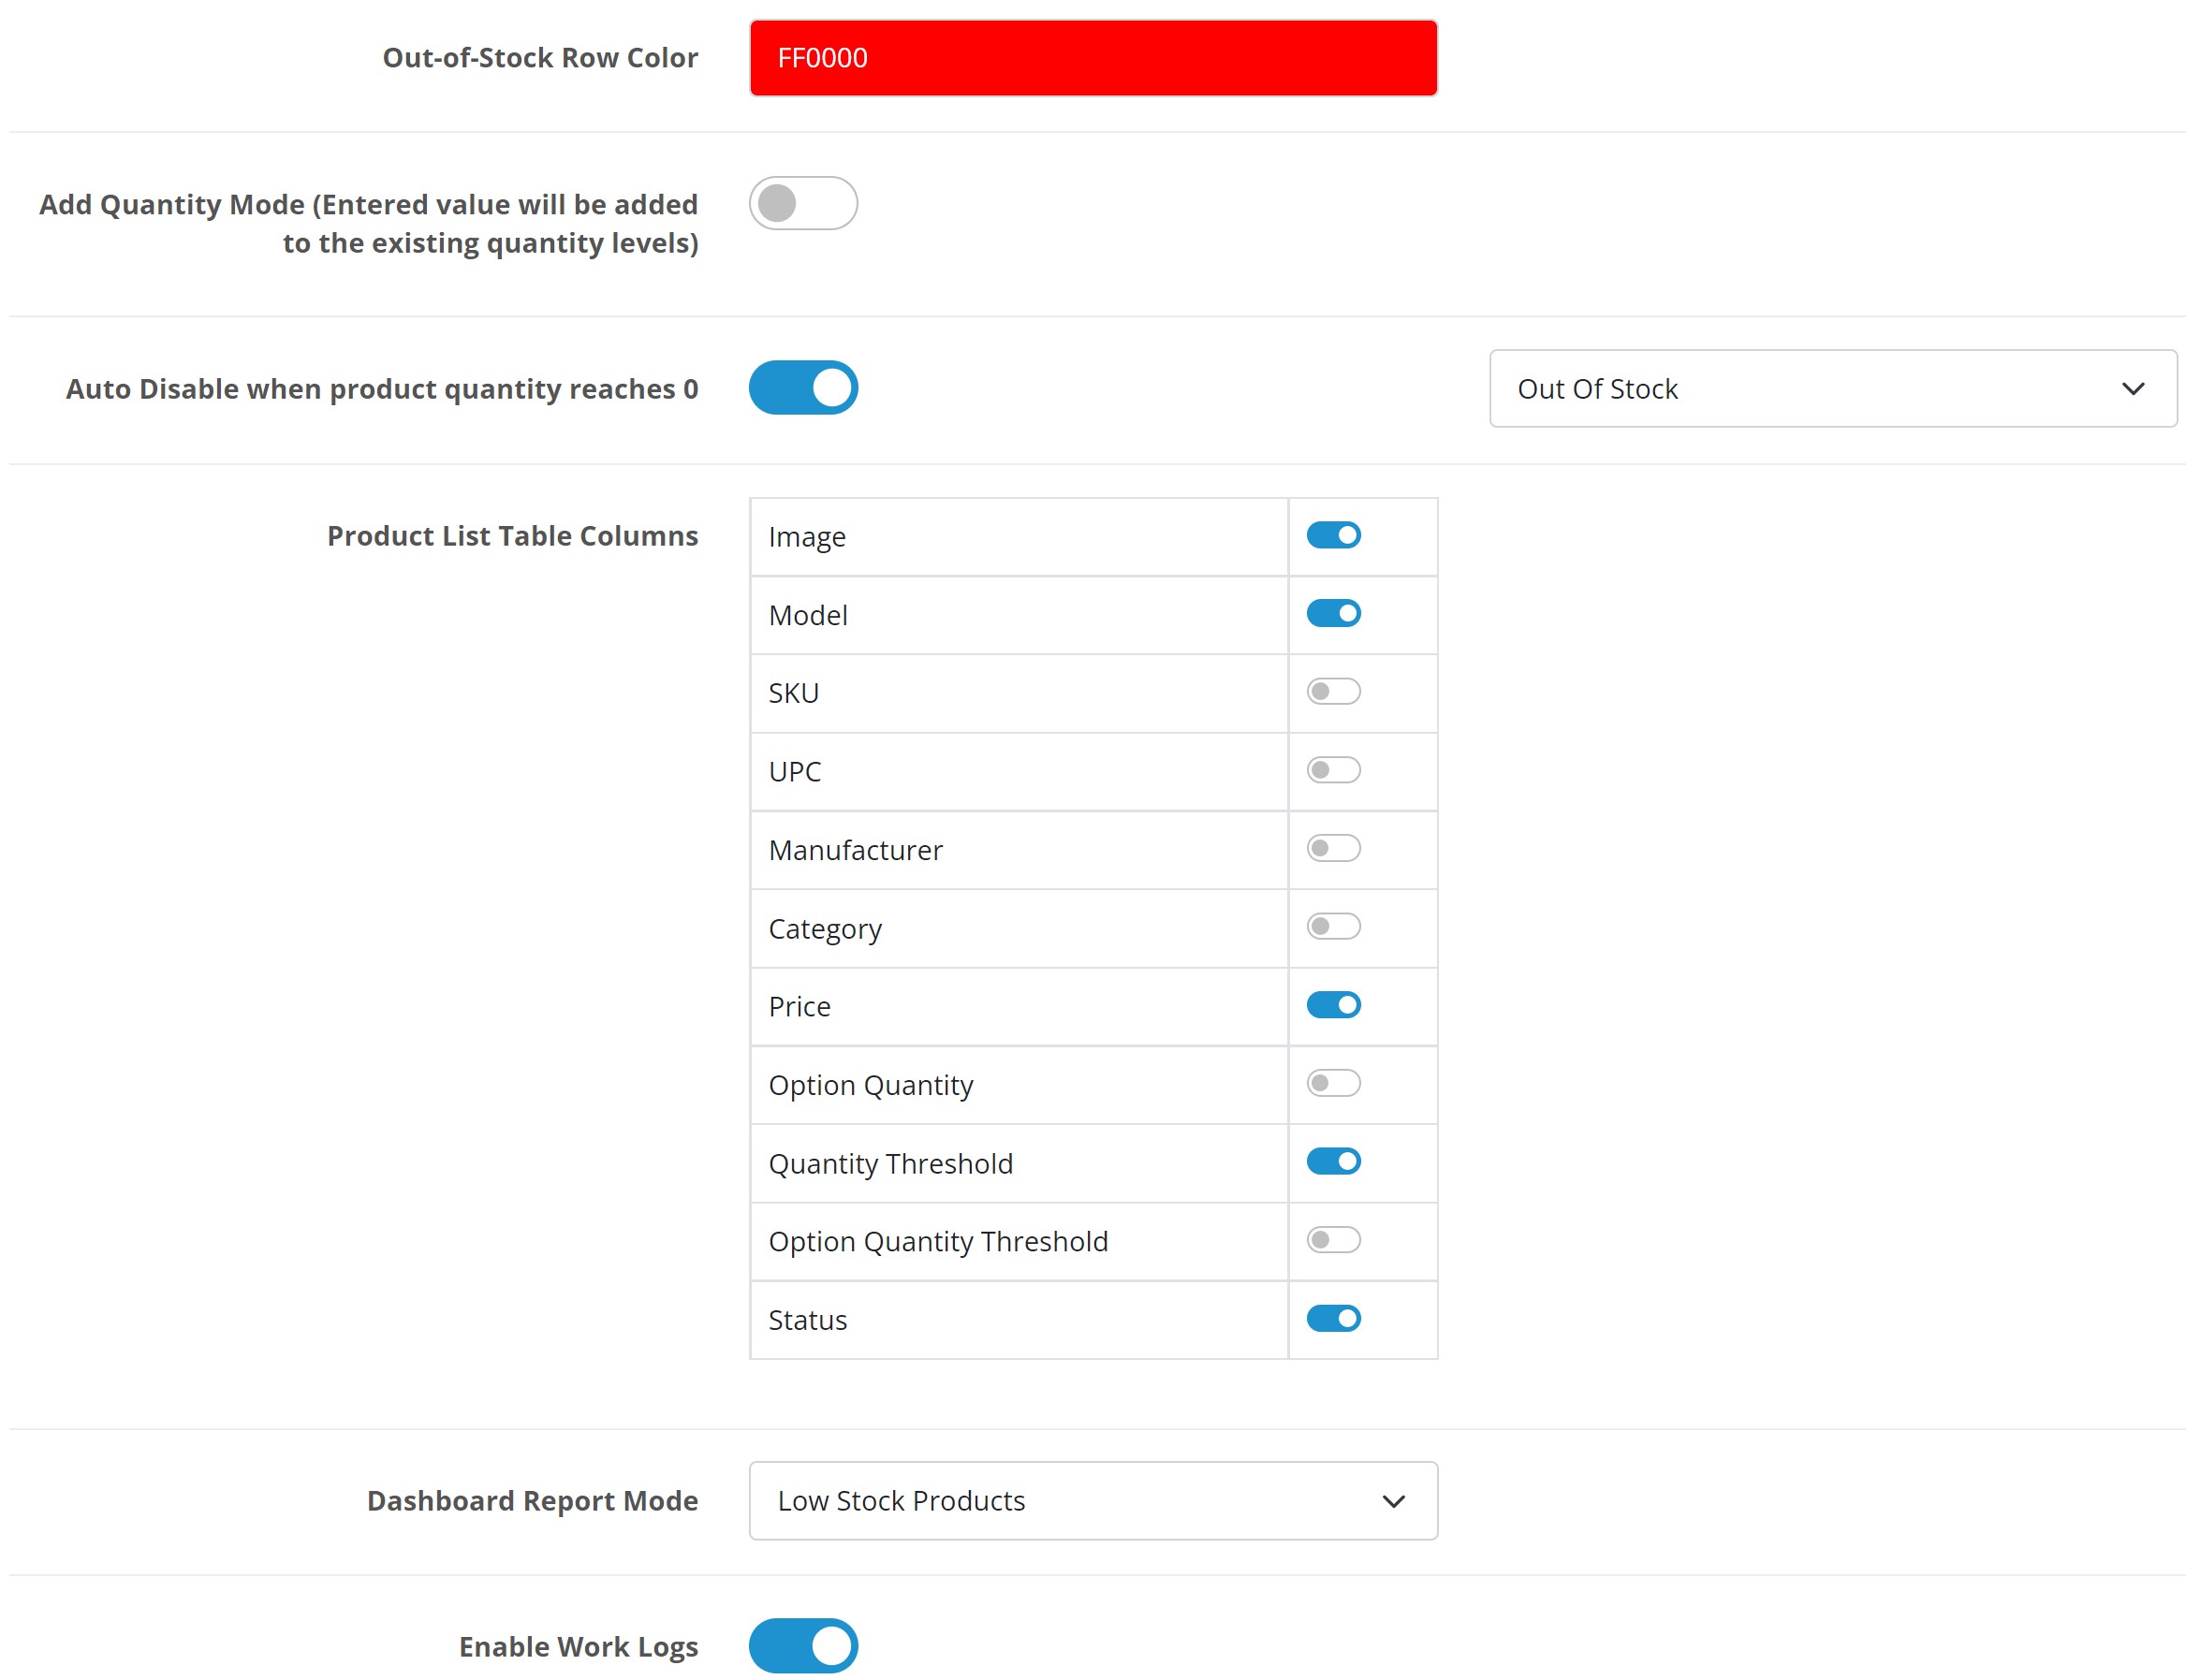Turn off the Model column toggle
Viewport: 2186px width, 1680px height.
[x=1332, y=614]
